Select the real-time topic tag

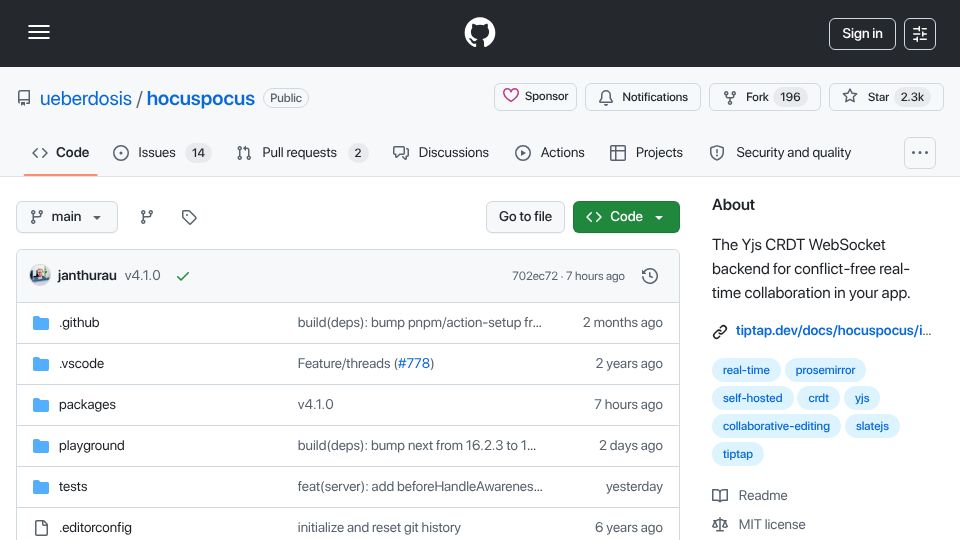pos(746,370)
